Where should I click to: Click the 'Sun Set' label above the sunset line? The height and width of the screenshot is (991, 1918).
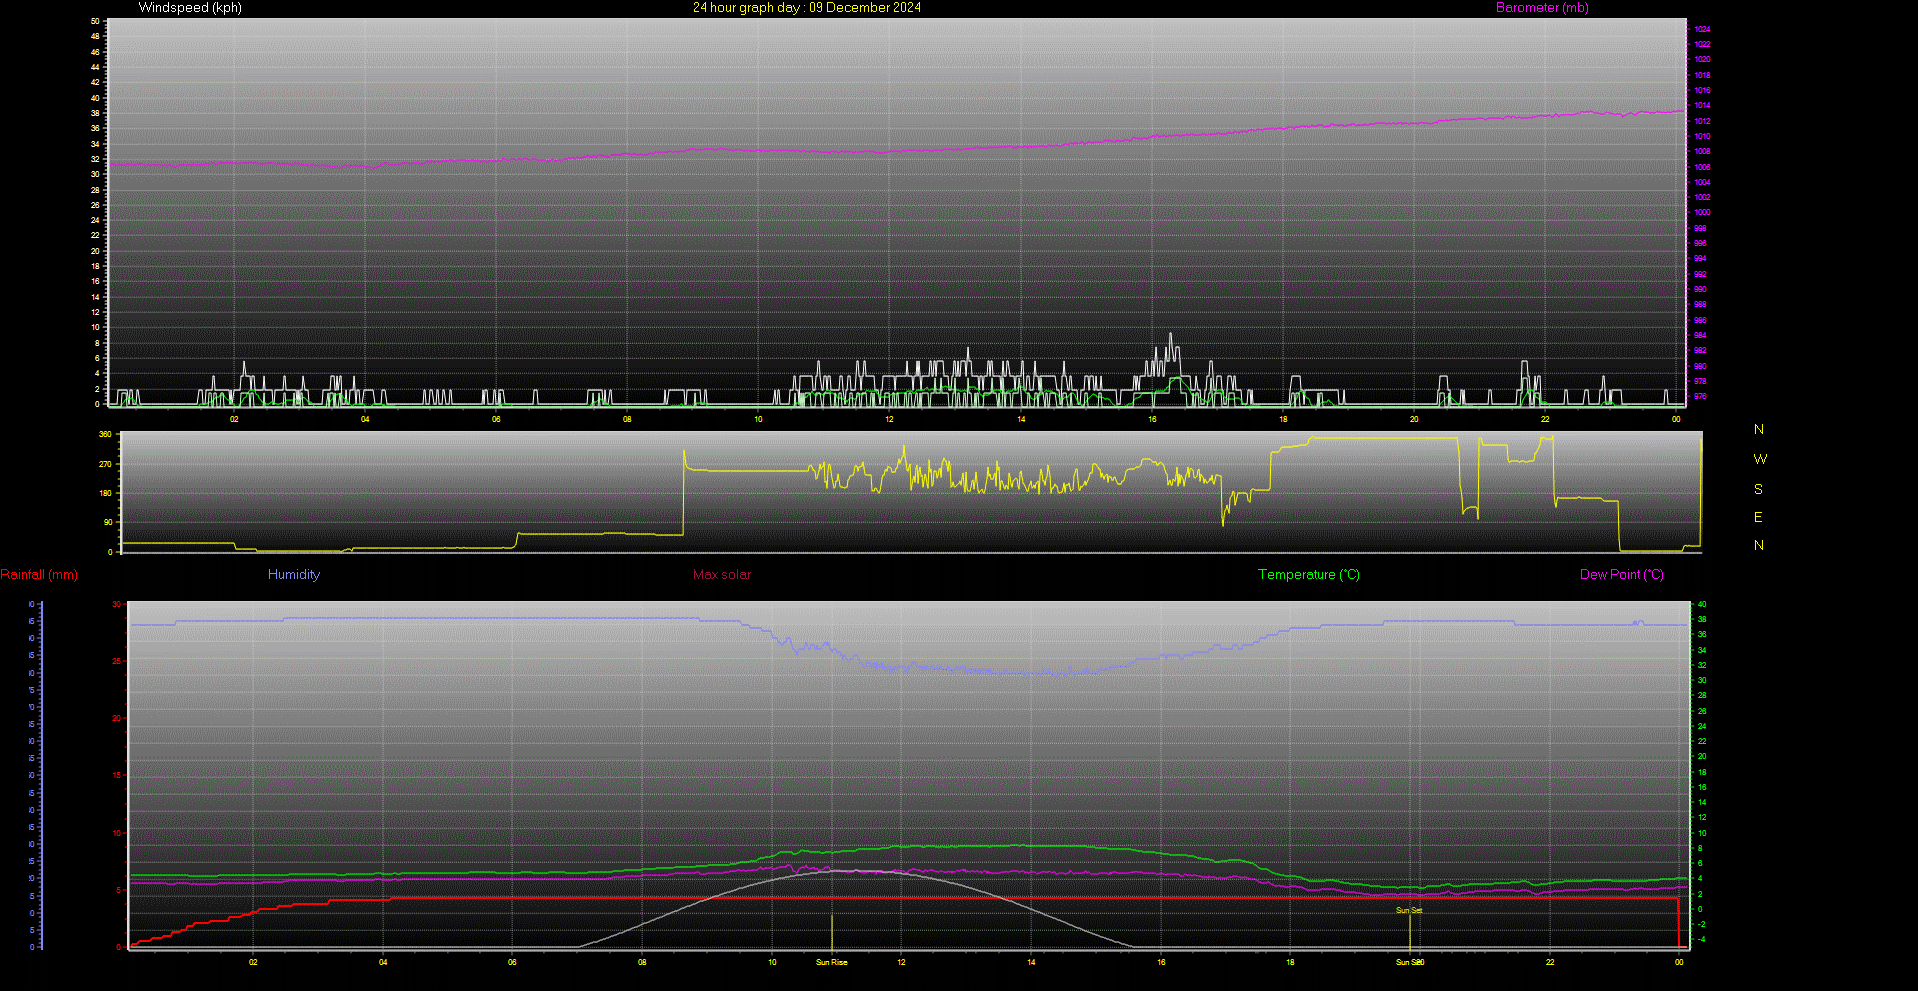coord(1409,911)
